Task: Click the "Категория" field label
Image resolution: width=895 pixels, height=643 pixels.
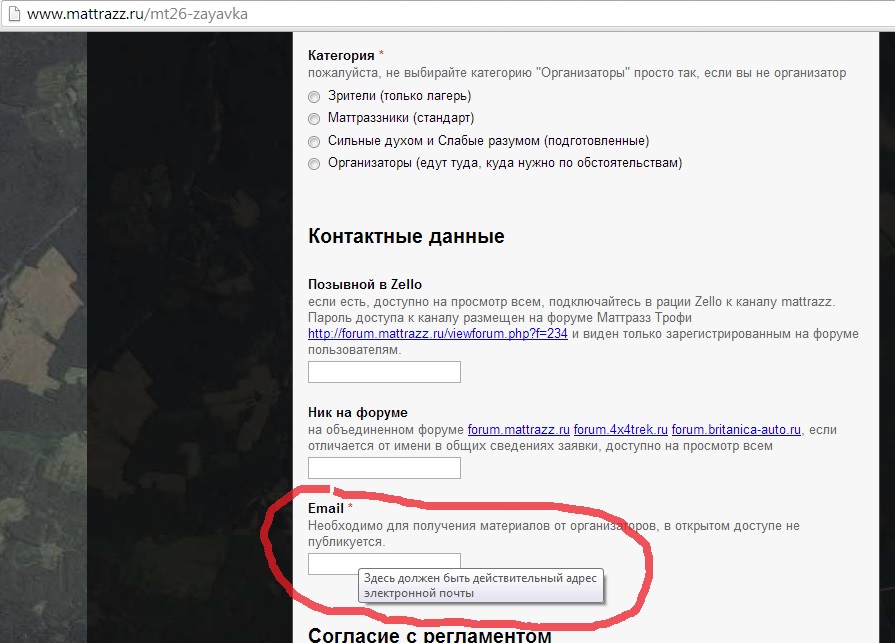Action: pos(341,56)
